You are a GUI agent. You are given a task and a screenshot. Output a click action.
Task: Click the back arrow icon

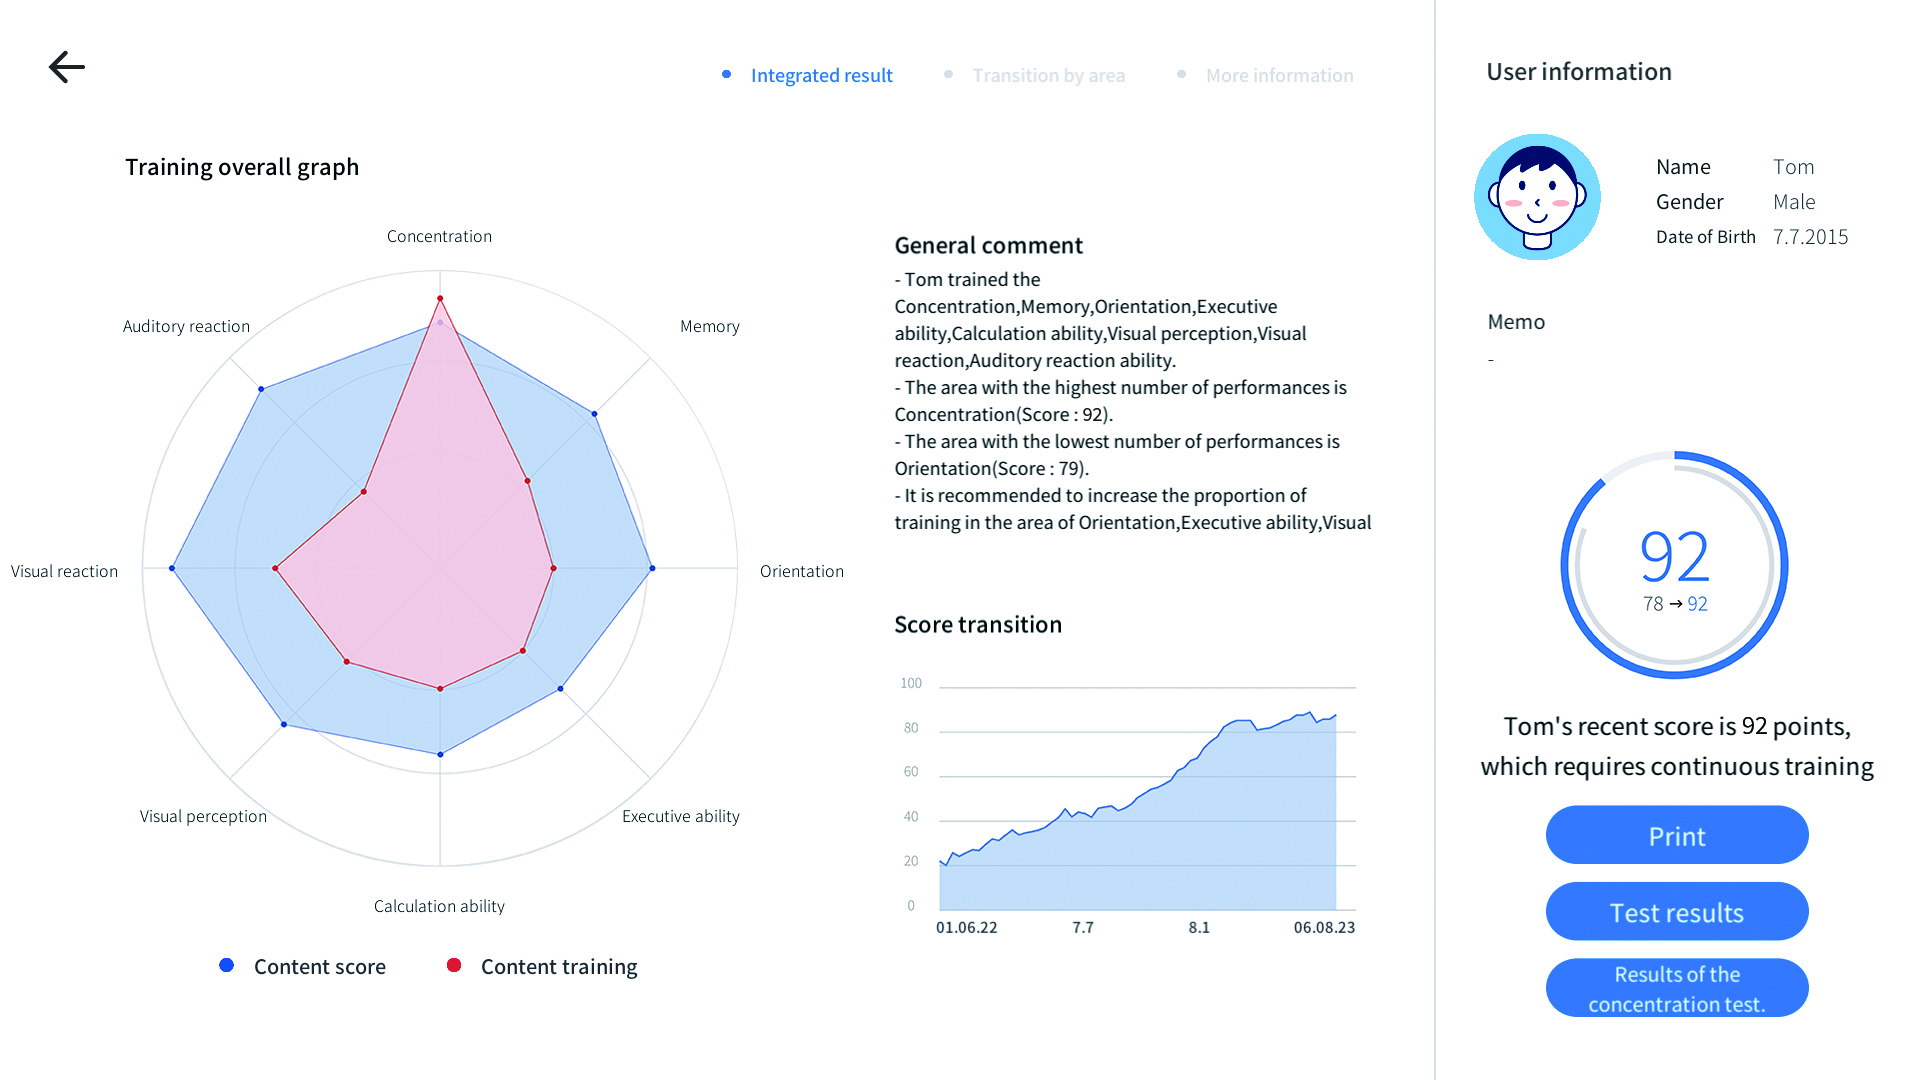pos(67,67)
